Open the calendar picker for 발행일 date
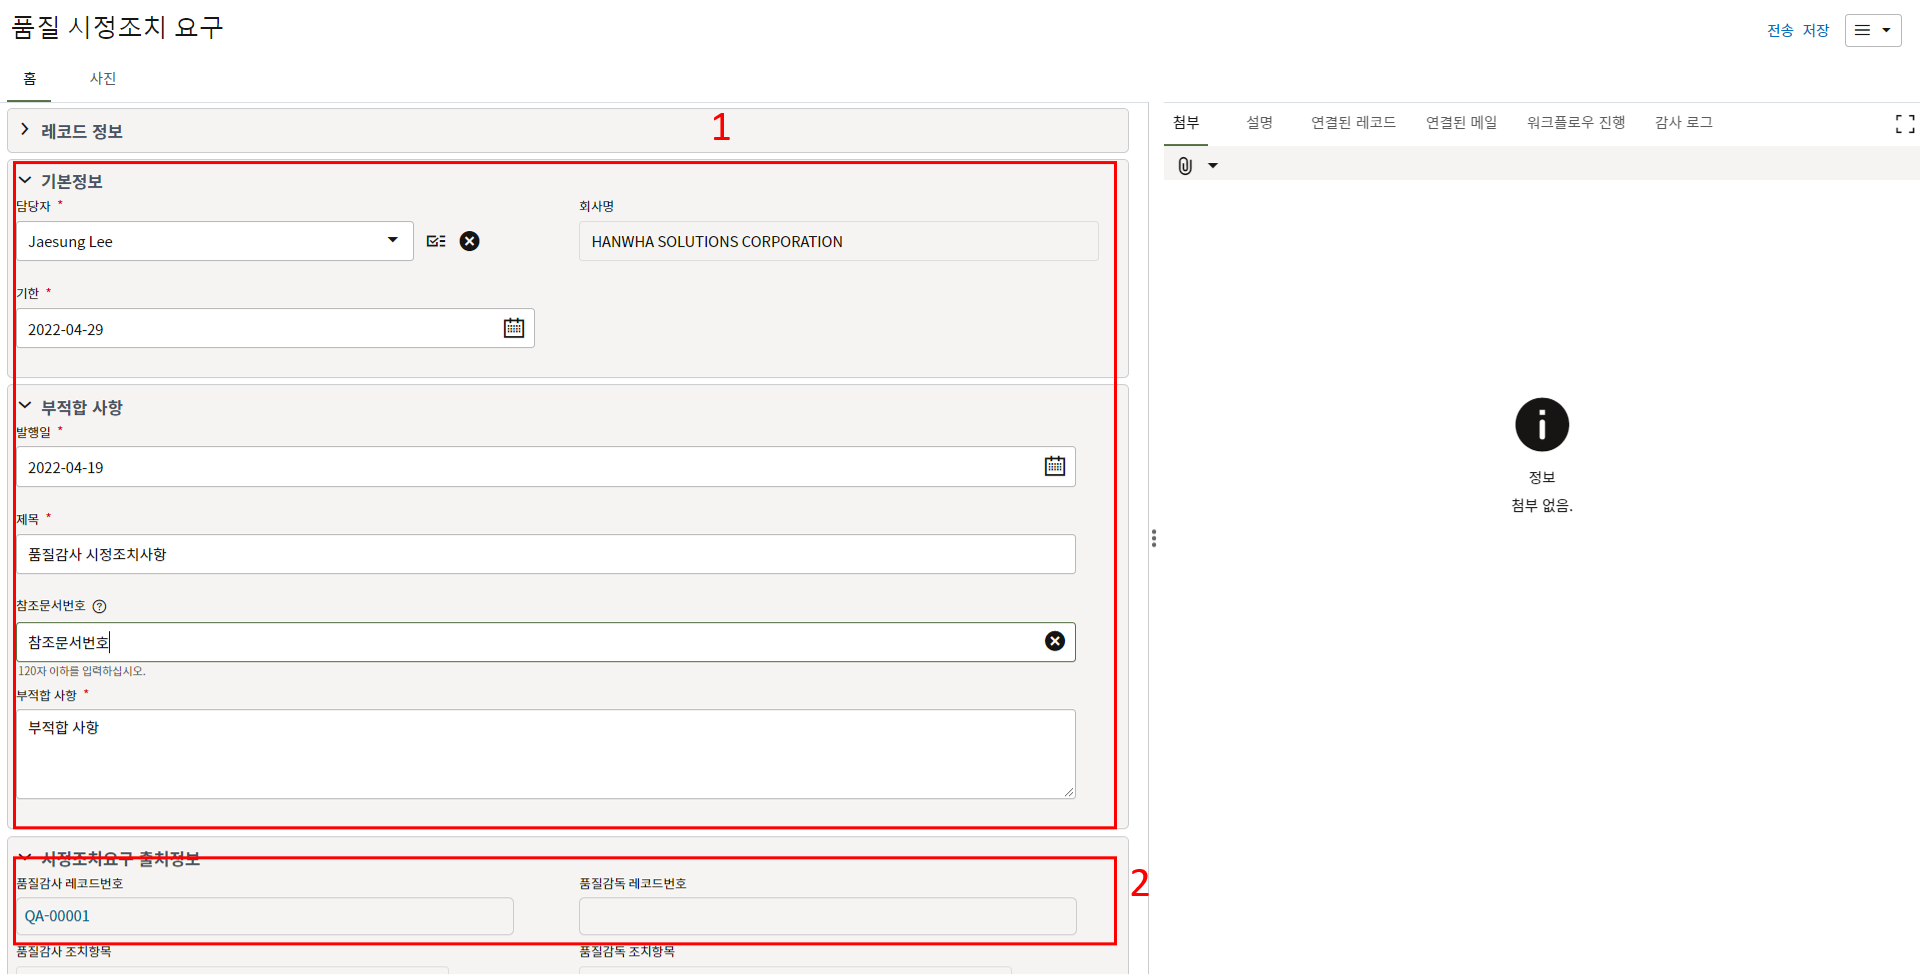The image size is (1920, 980). tap(1055, 466)
